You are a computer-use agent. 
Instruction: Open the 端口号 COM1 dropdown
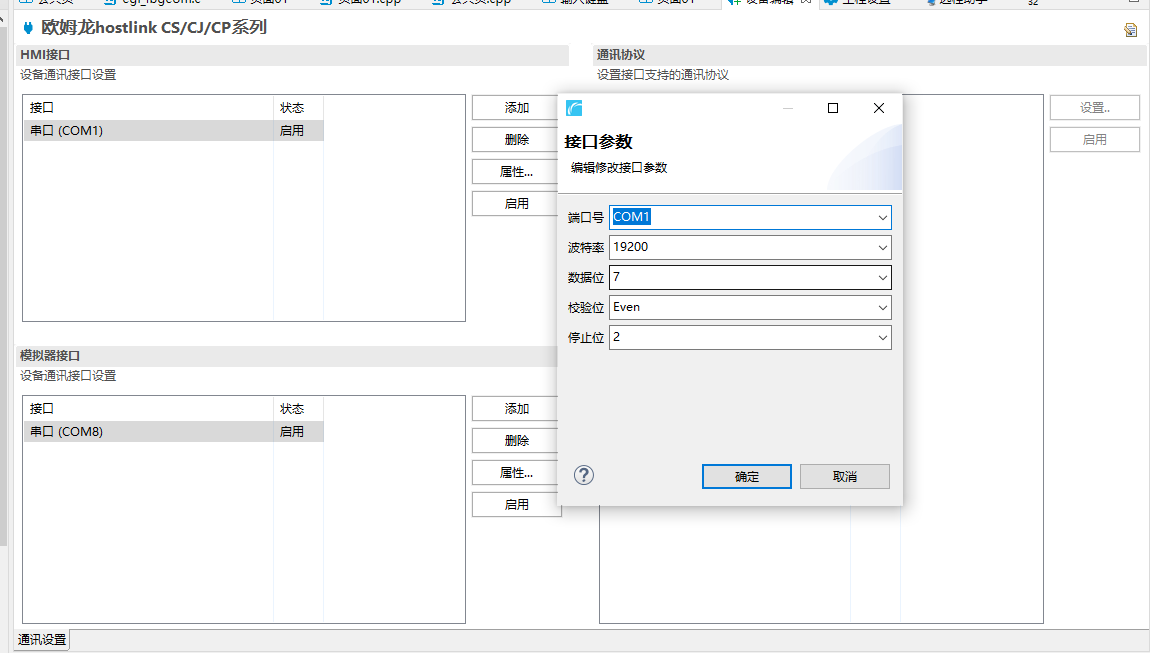882,218
